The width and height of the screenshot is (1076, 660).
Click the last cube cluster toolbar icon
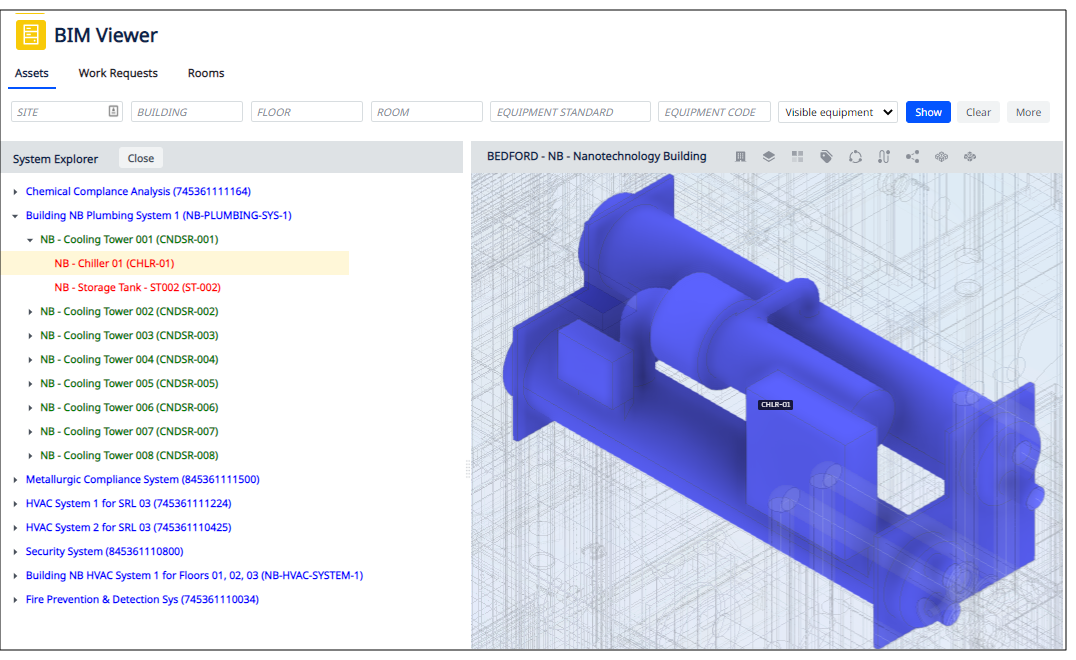tap(970, 157)
